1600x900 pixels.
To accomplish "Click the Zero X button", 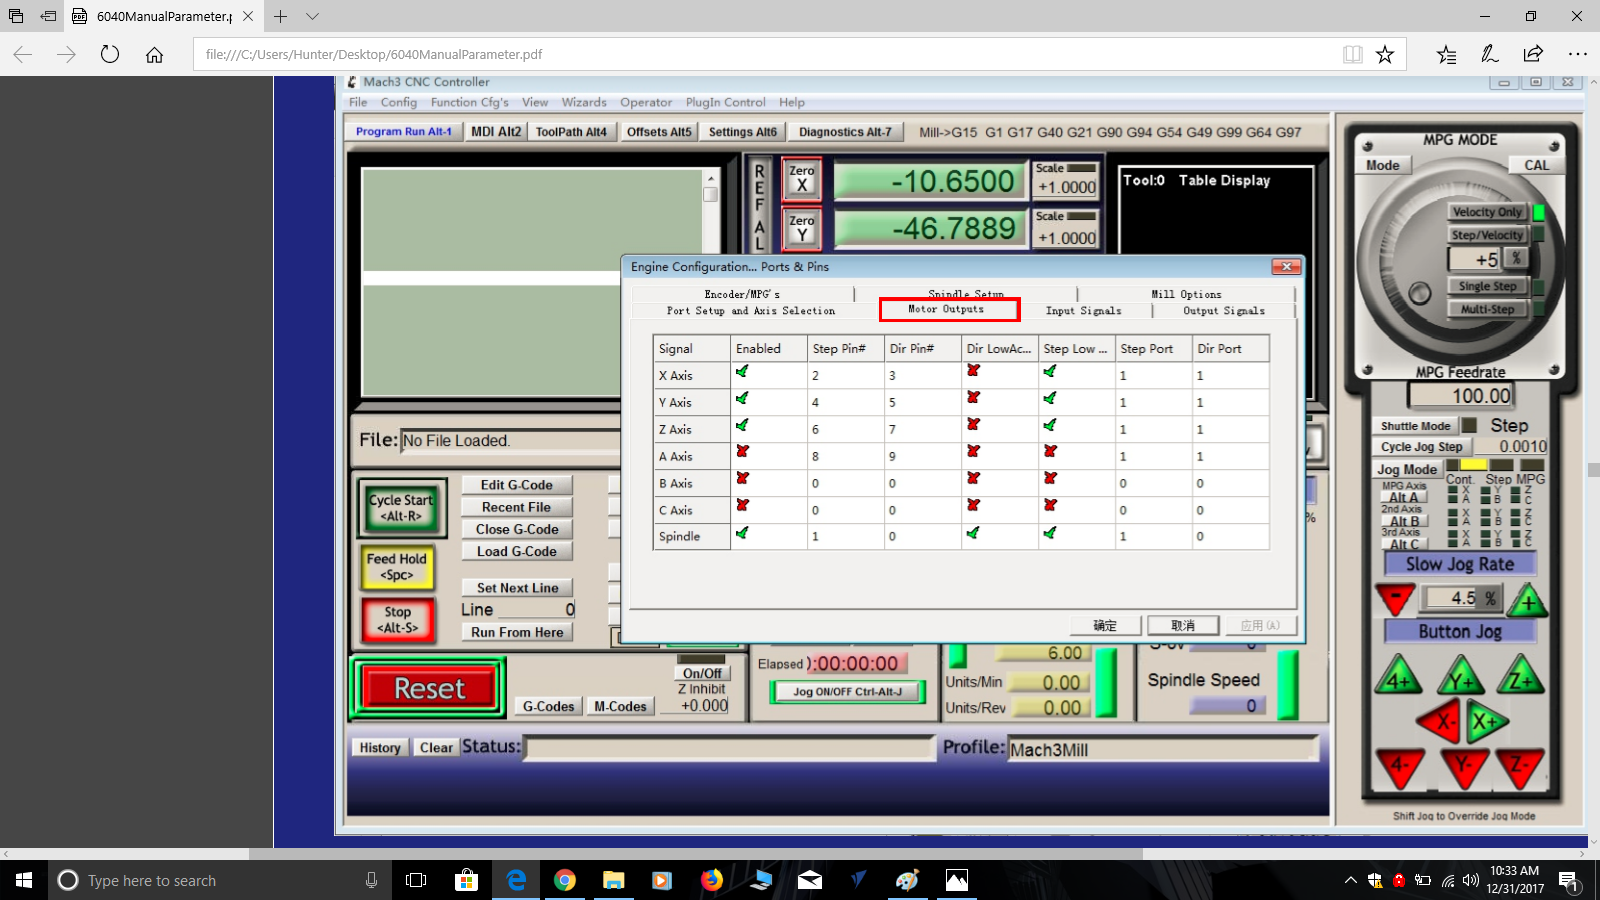I will 802,179.
